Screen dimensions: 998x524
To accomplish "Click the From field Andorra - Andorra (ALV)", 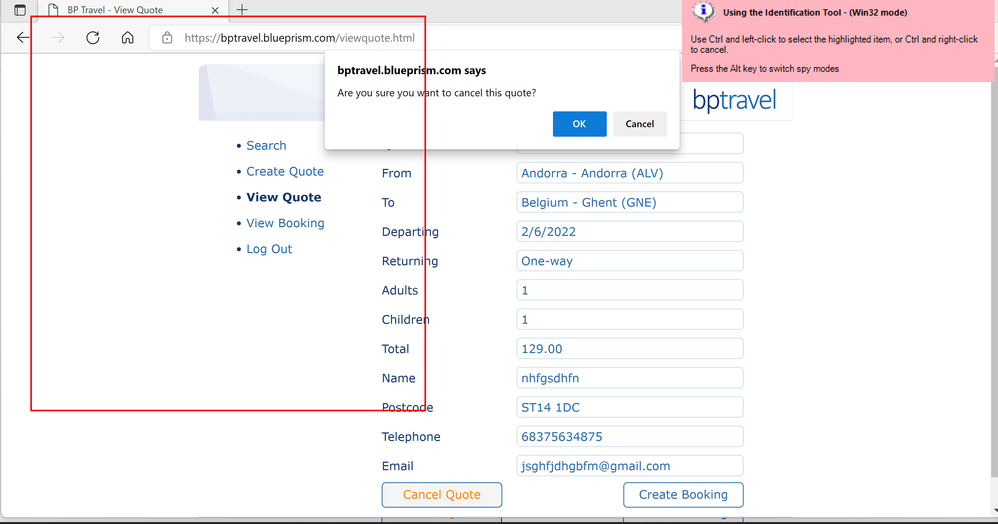I will pos(629,173).
